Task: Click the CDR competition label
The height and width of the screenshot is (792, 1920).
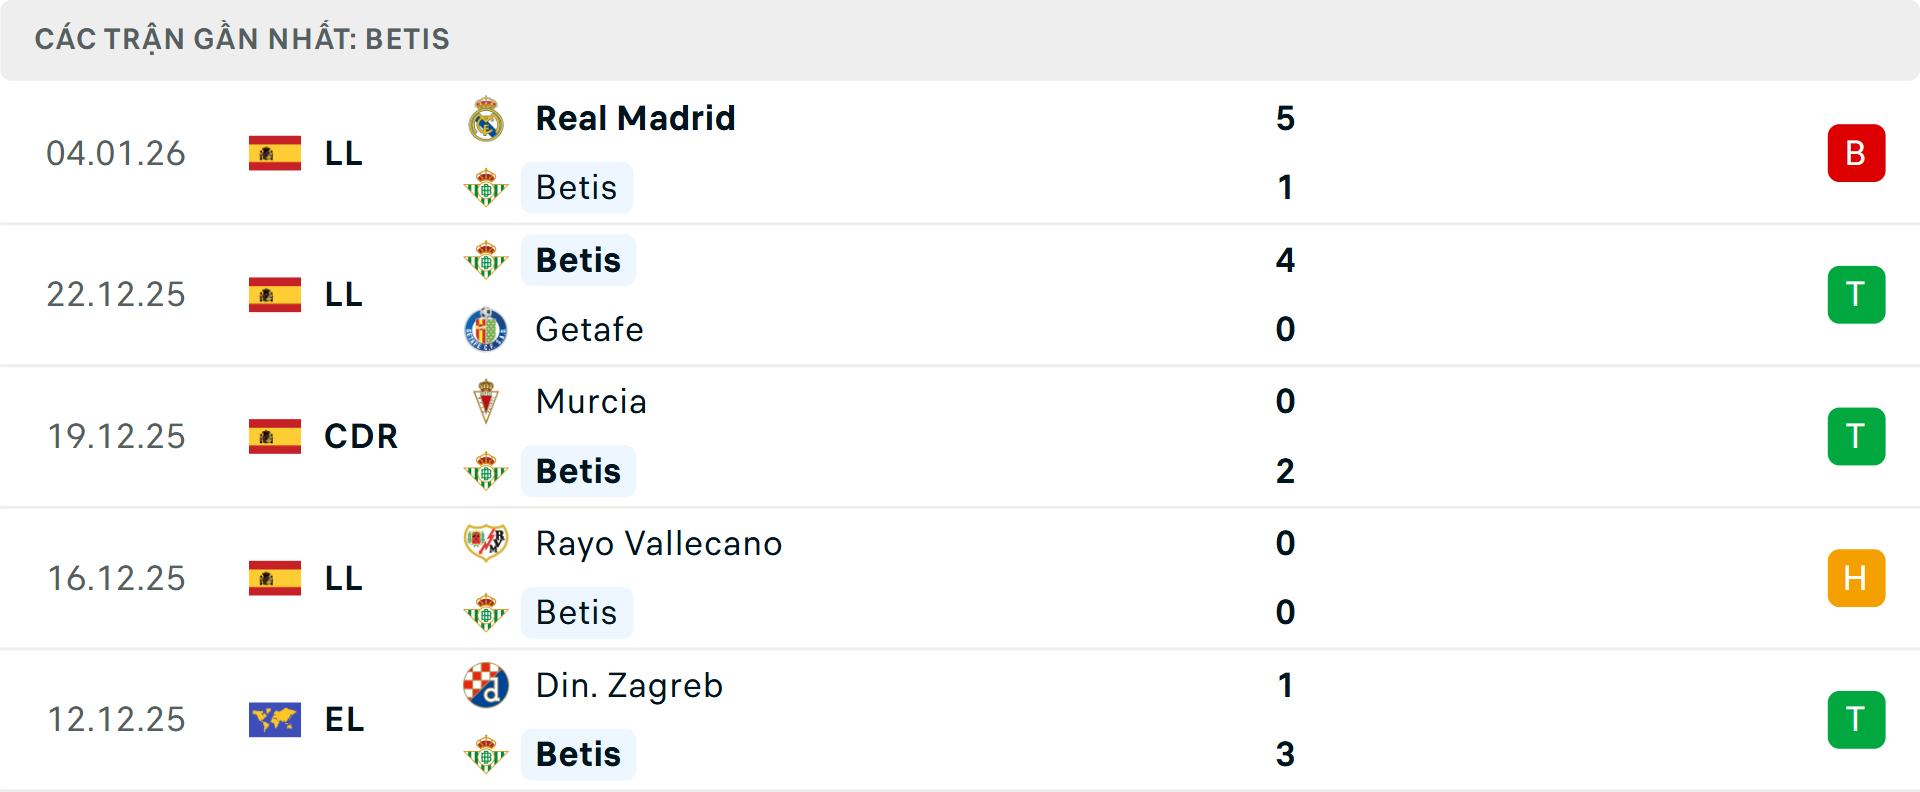Action: coord(361,436)
